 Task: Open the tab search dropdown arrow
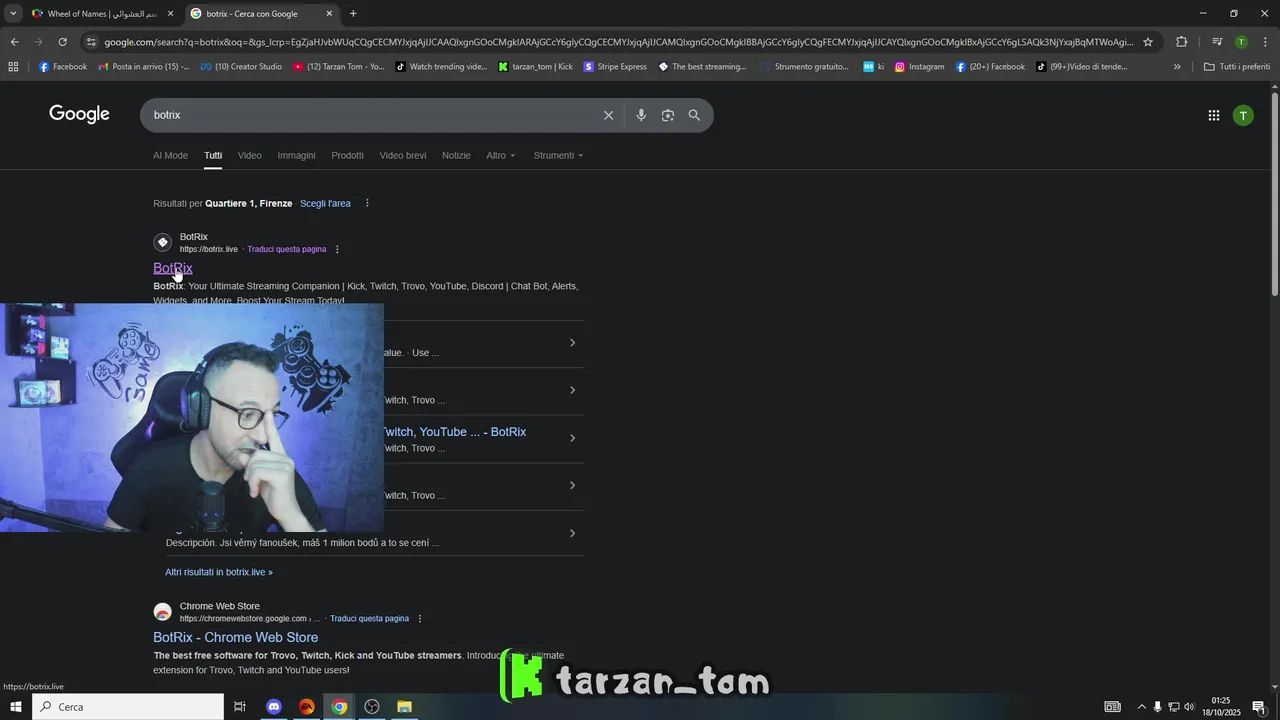pos(13,13)
